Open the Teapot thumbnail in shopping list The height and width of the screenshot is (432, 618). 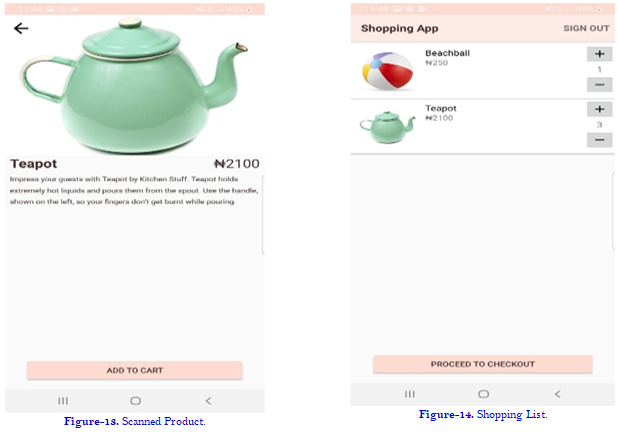(387, 127)
